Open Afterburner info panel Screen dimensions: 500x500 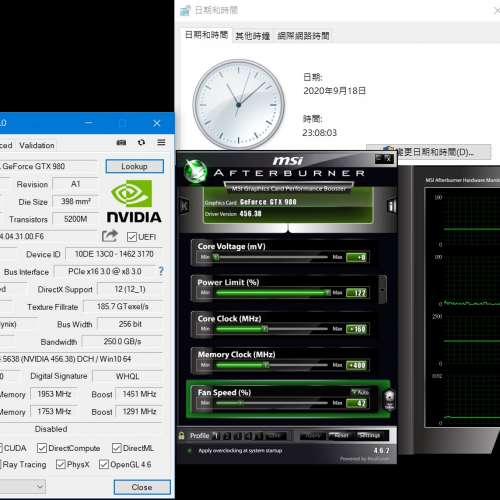(392, 206)
